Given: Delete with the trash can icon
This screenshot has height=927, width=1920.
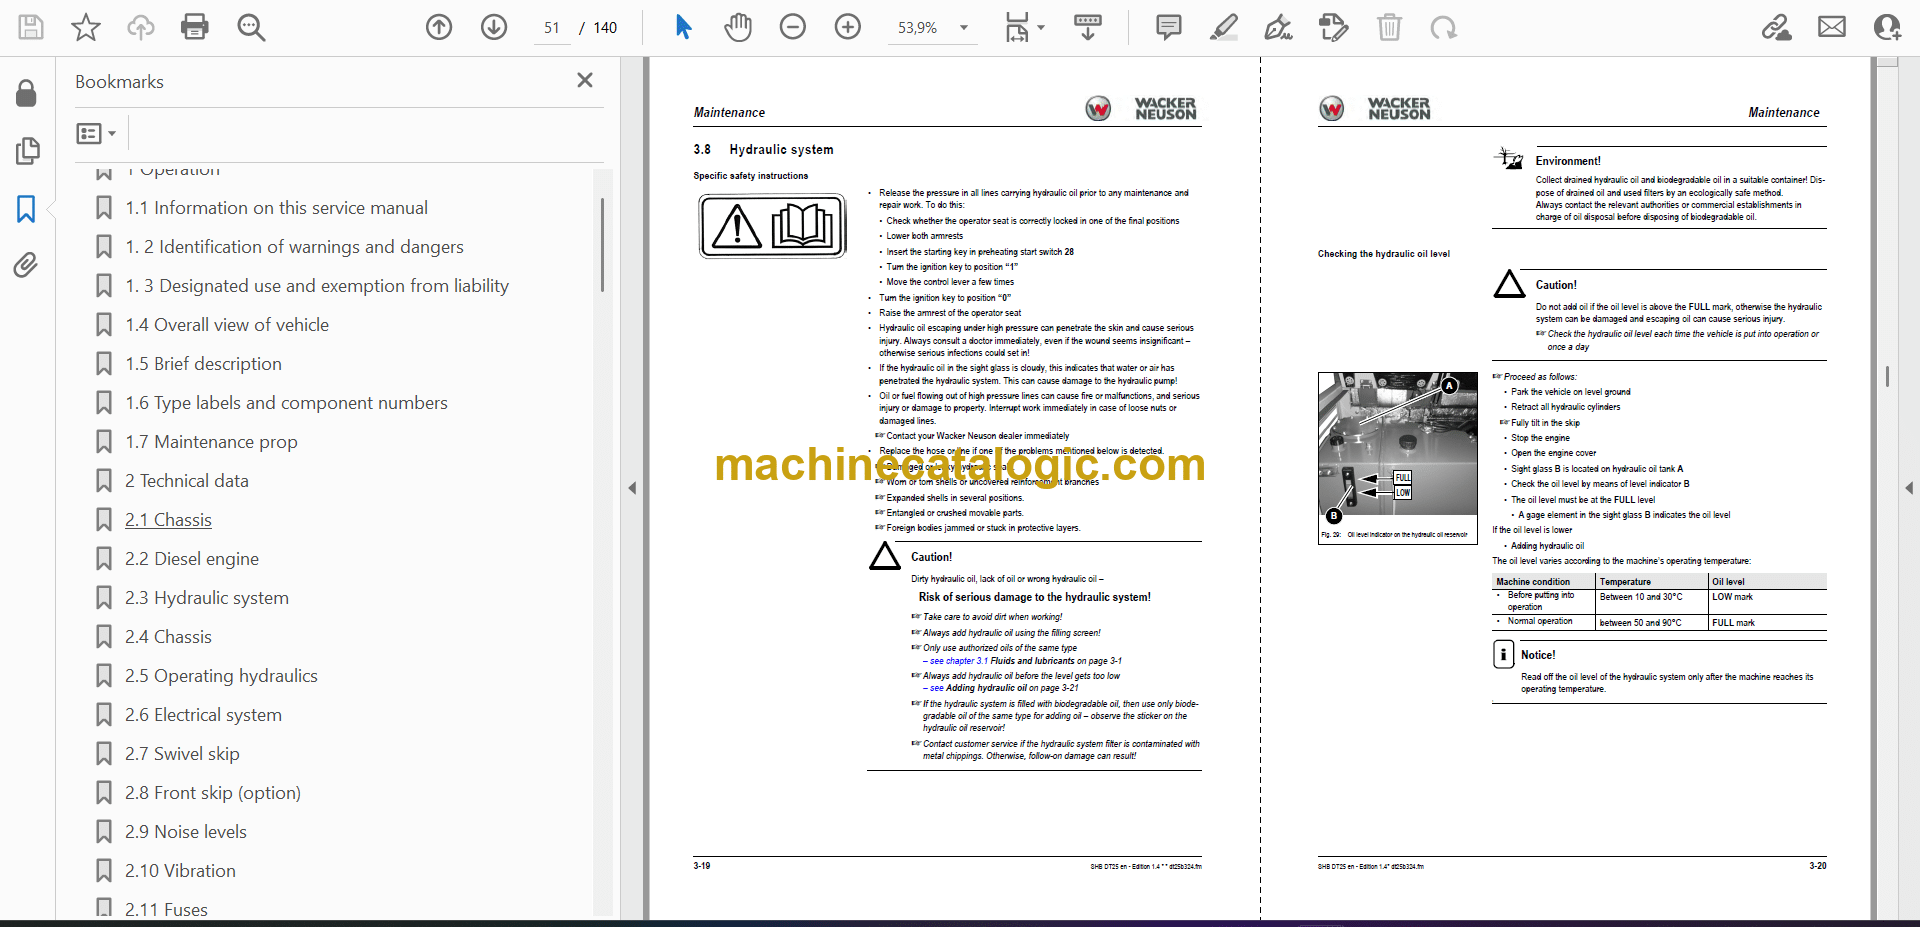Looking at the screenshot, I should coord(1389,27).
